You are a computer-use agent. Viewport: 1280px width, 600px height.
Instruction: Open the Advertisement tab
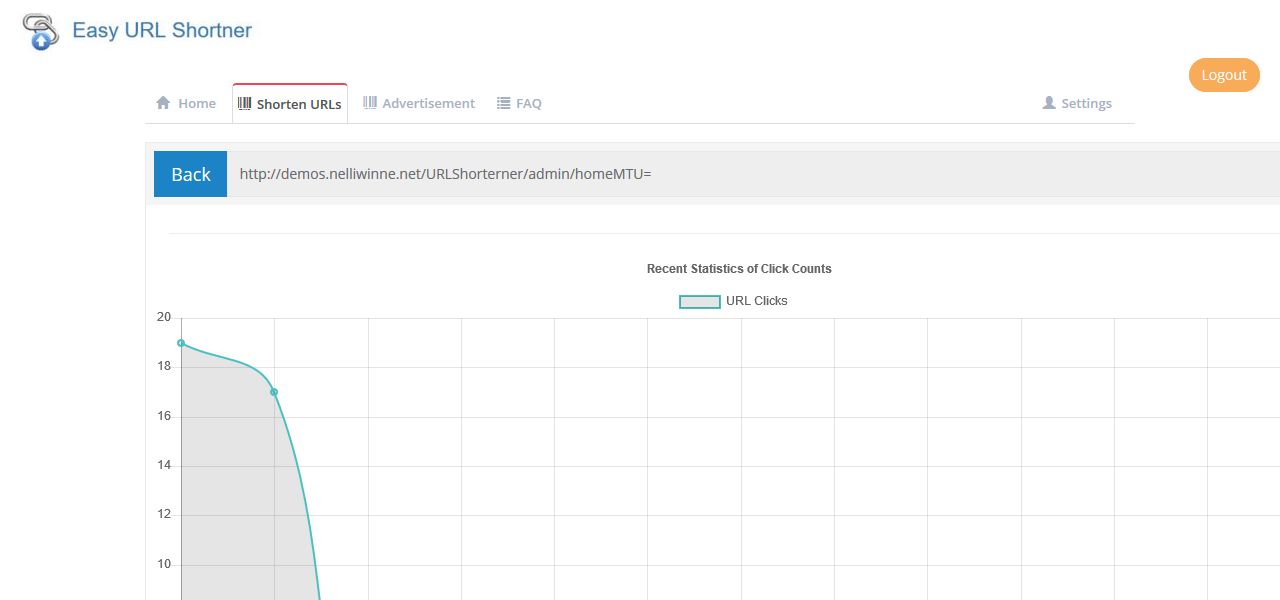point(419,103)
